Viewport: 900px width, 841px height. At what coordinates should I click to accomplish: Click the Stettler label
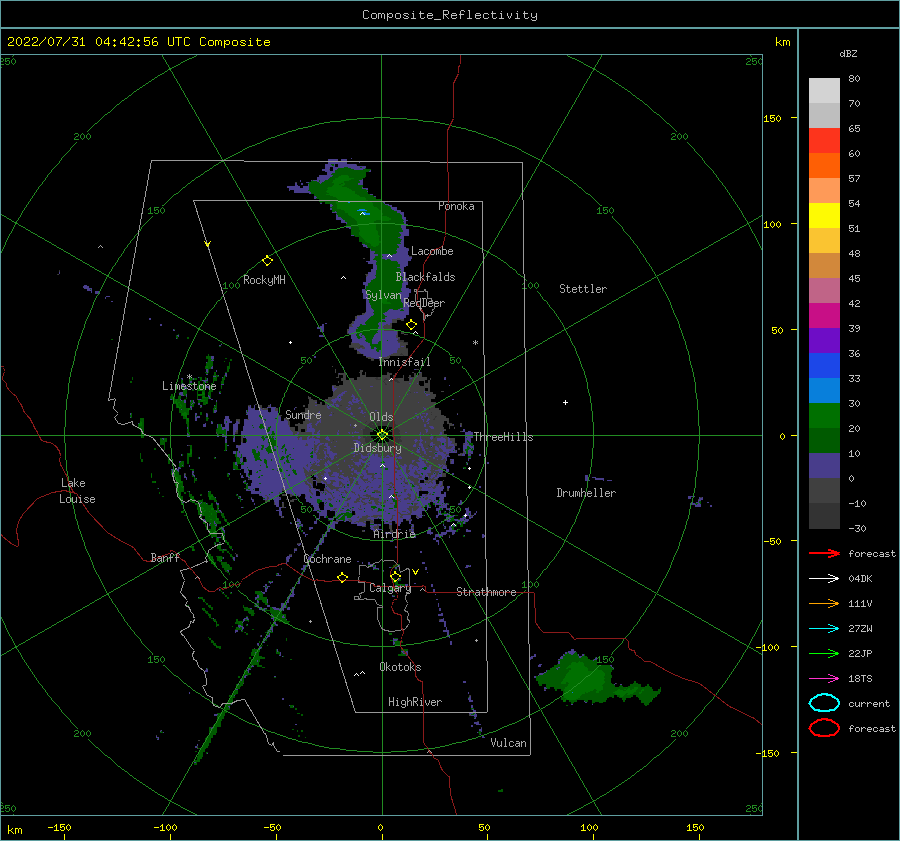(583, 289)
